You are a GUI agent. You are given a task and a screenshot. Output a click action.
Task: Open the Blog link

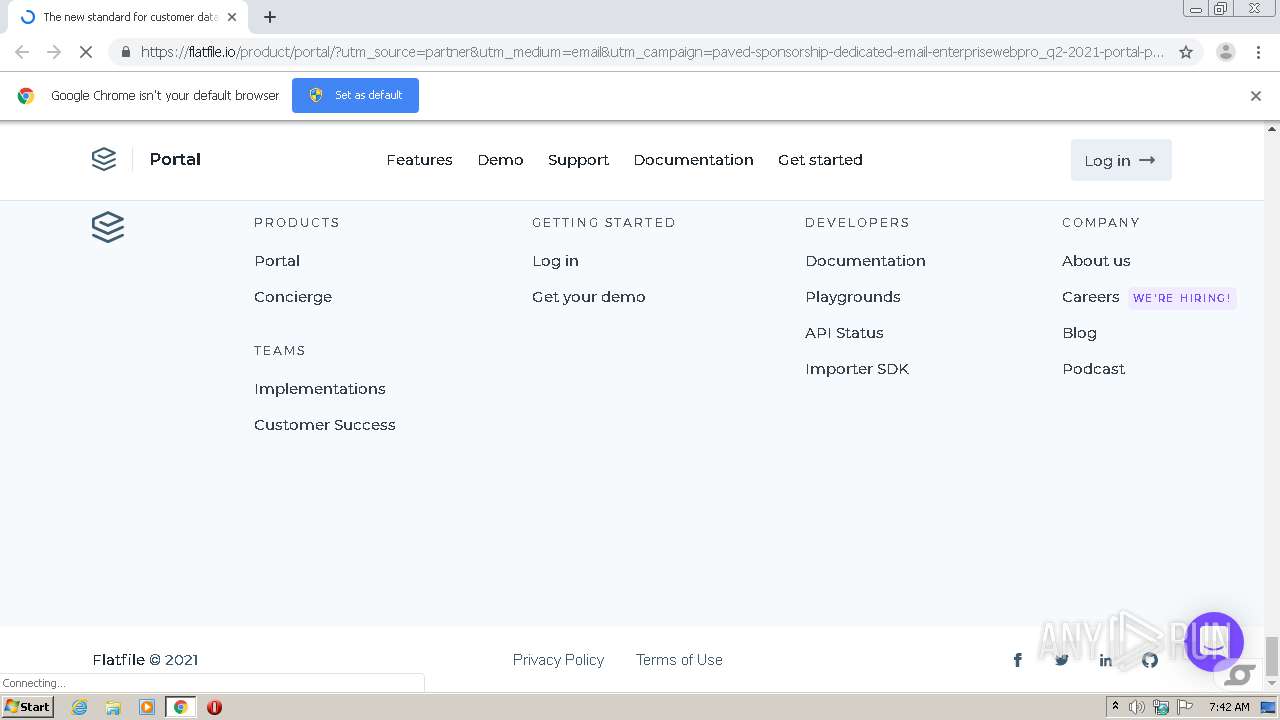pyautogui.click(x=1079, y=333)
